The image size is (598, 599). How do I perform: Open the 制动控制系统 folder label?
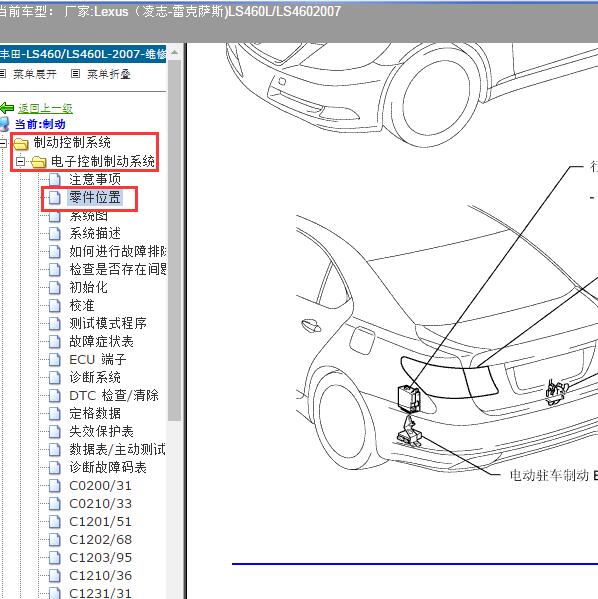(x=72, y=142)
